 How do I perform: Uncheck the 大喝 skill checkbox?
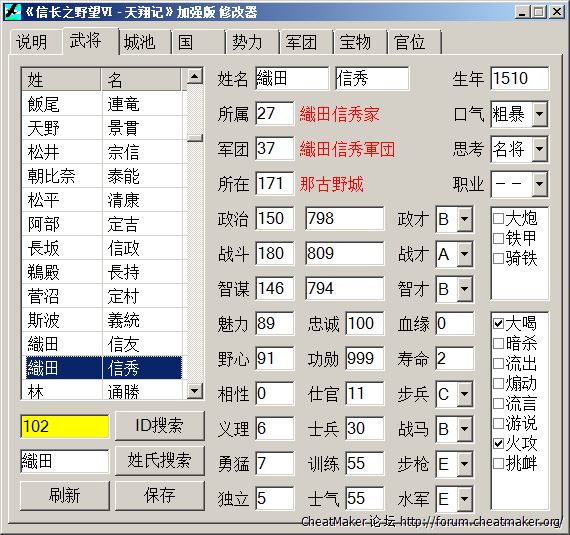click(x=498, y=323)
